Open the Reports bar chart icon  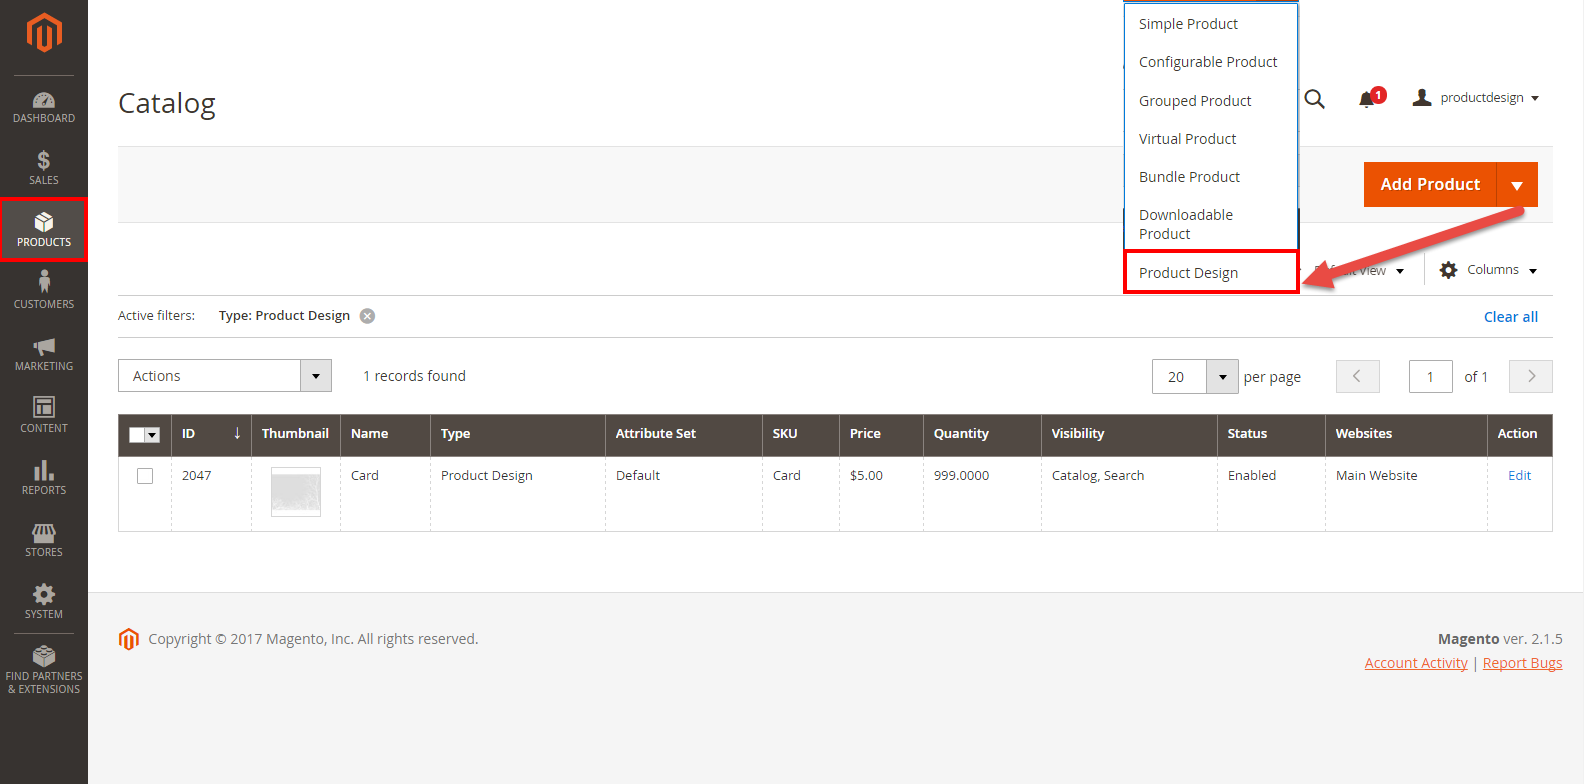point(43,477)
